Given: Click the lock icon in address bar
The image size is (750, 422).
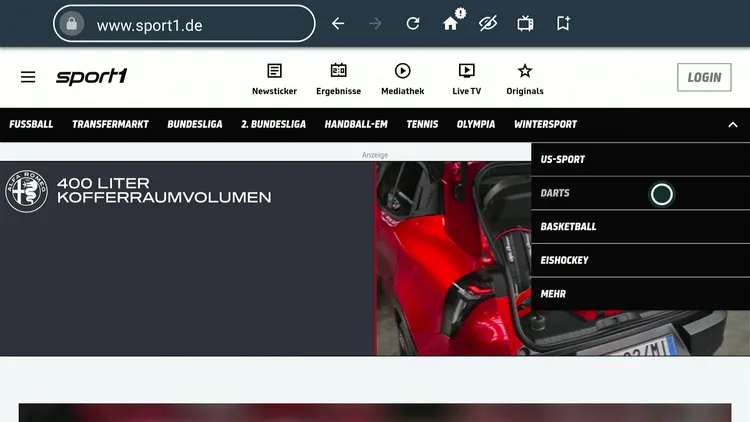Looking at the screenshot, I should click(x=72, y=23).
